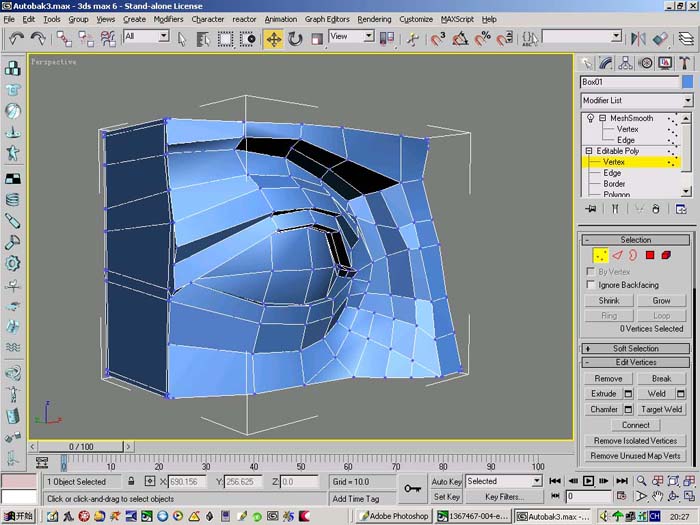Enable the Ignore Backfacing checkbox

click(590, 284)
